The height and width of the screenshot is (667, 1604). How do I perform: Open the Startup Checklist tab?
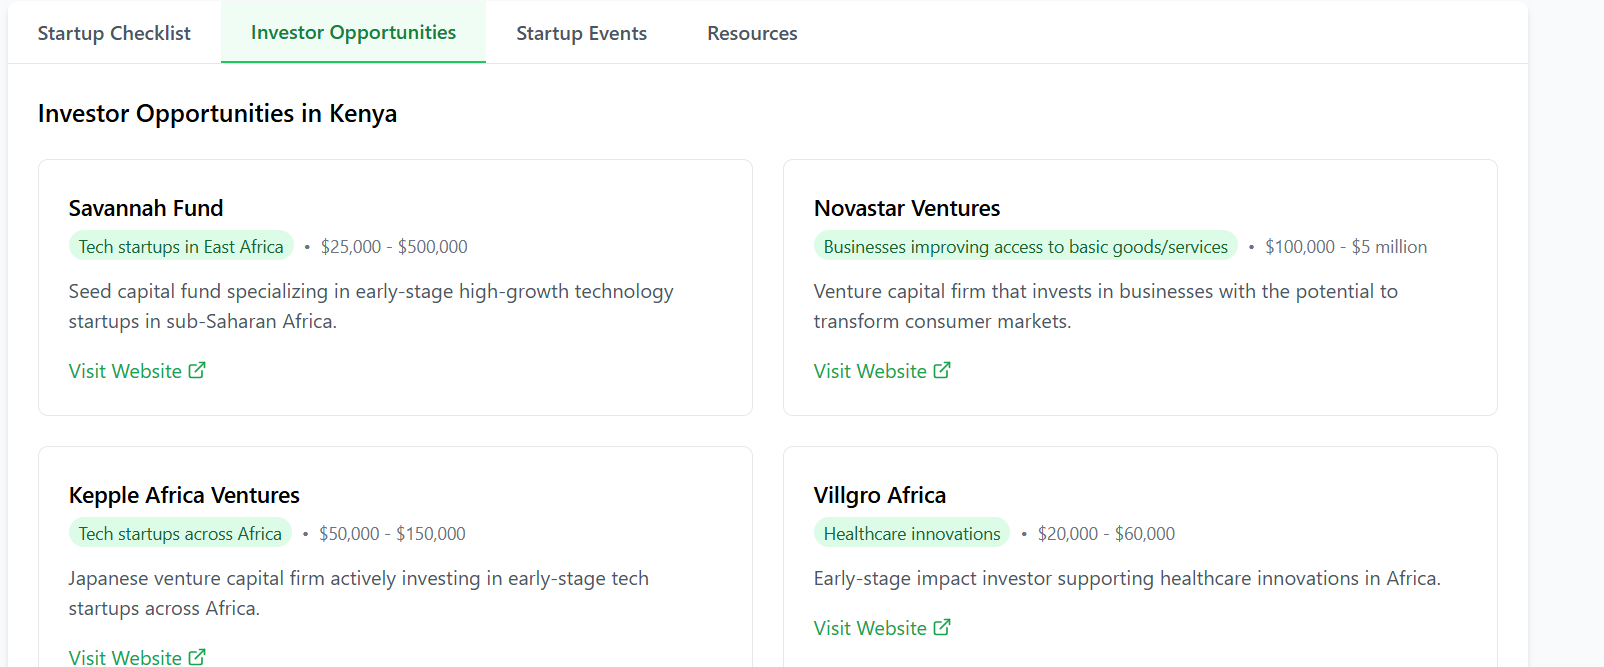coord(114,33)
